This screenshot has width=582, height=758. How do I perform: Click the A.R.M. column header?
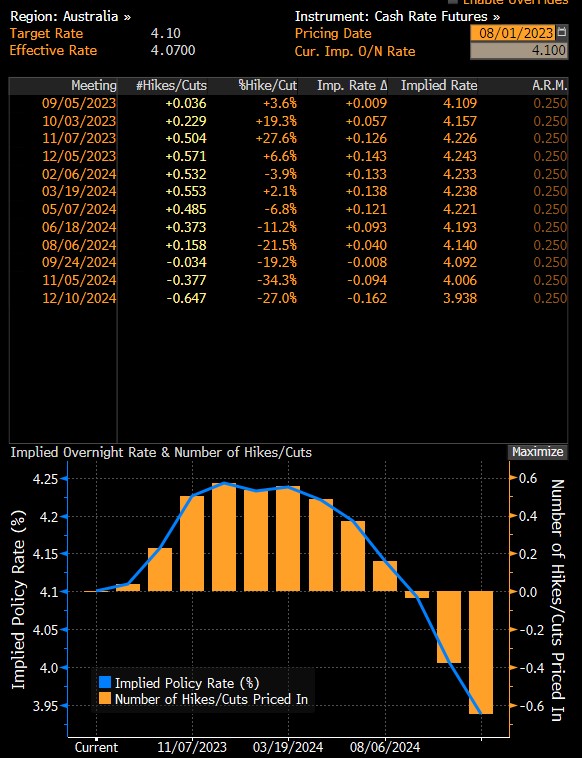(550, 86)
